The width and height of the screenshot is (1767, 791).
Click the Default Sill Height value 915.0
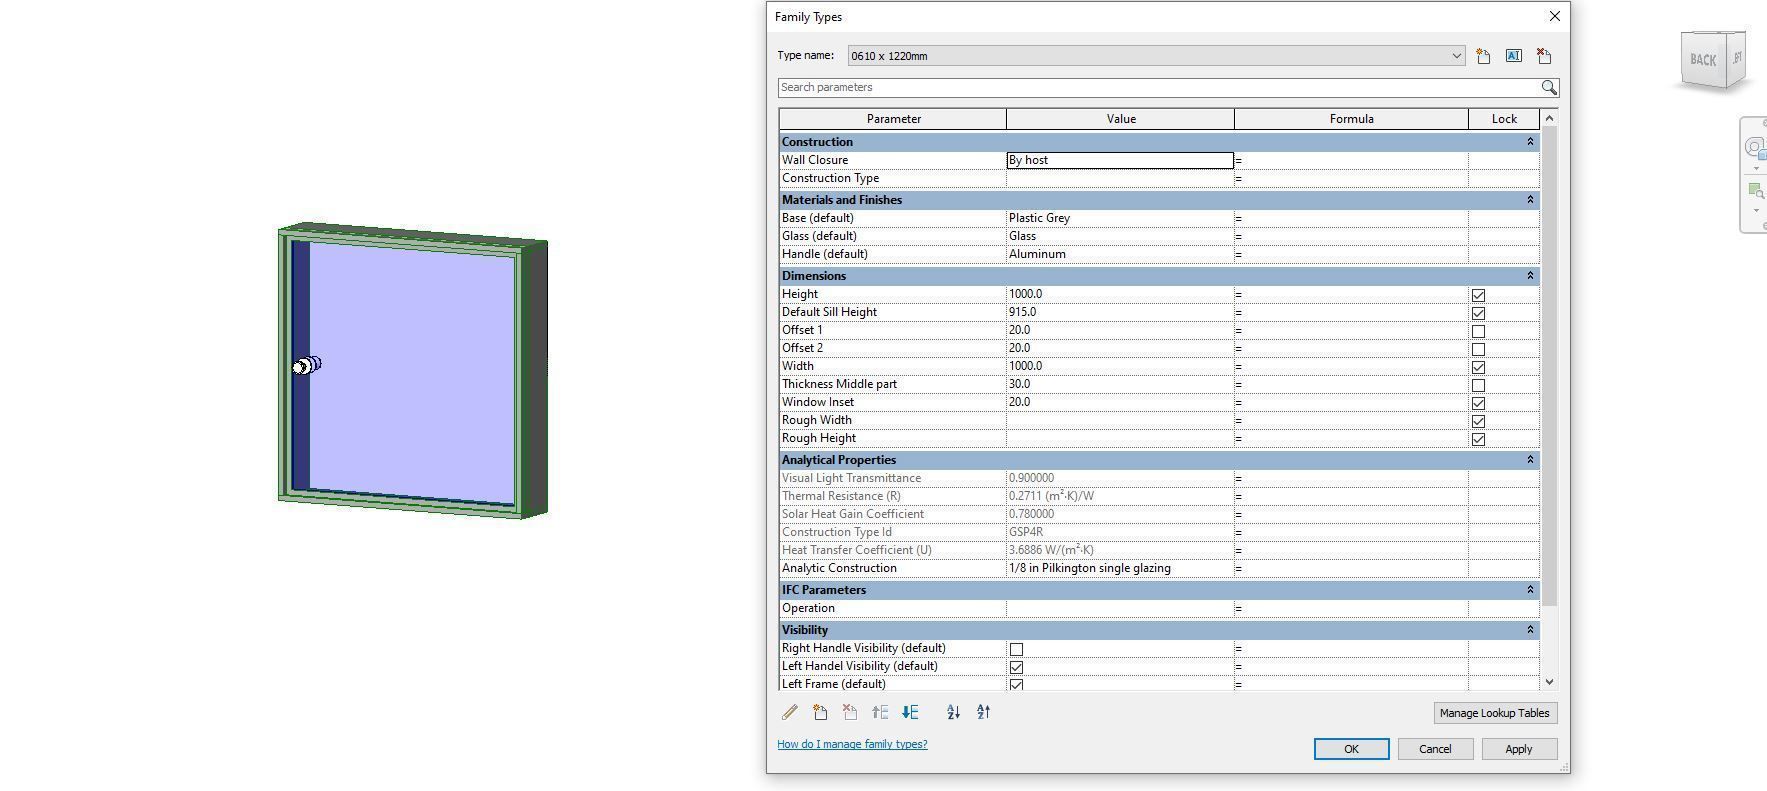(1120, 312)
